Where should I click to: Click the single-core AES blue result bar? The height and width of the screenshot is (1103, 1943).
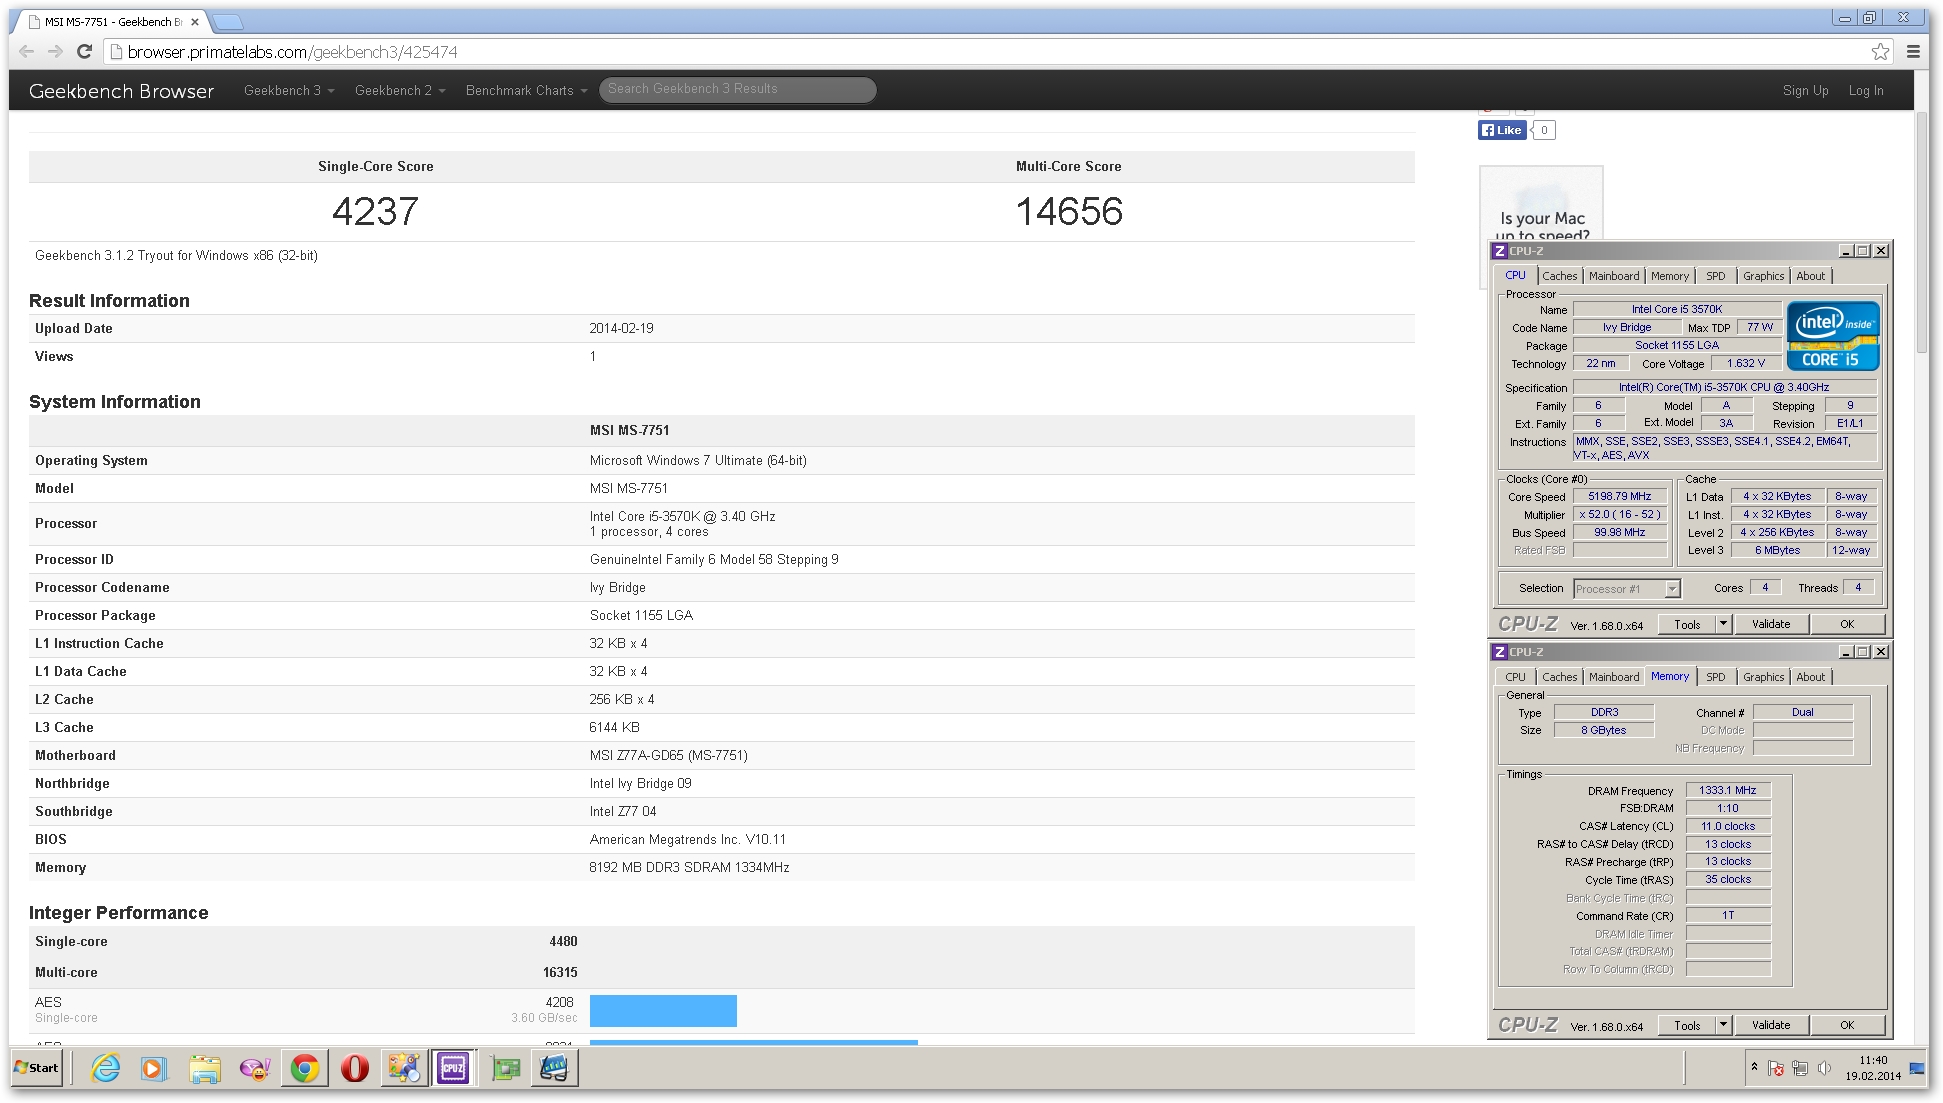[x=663, y=1010]
